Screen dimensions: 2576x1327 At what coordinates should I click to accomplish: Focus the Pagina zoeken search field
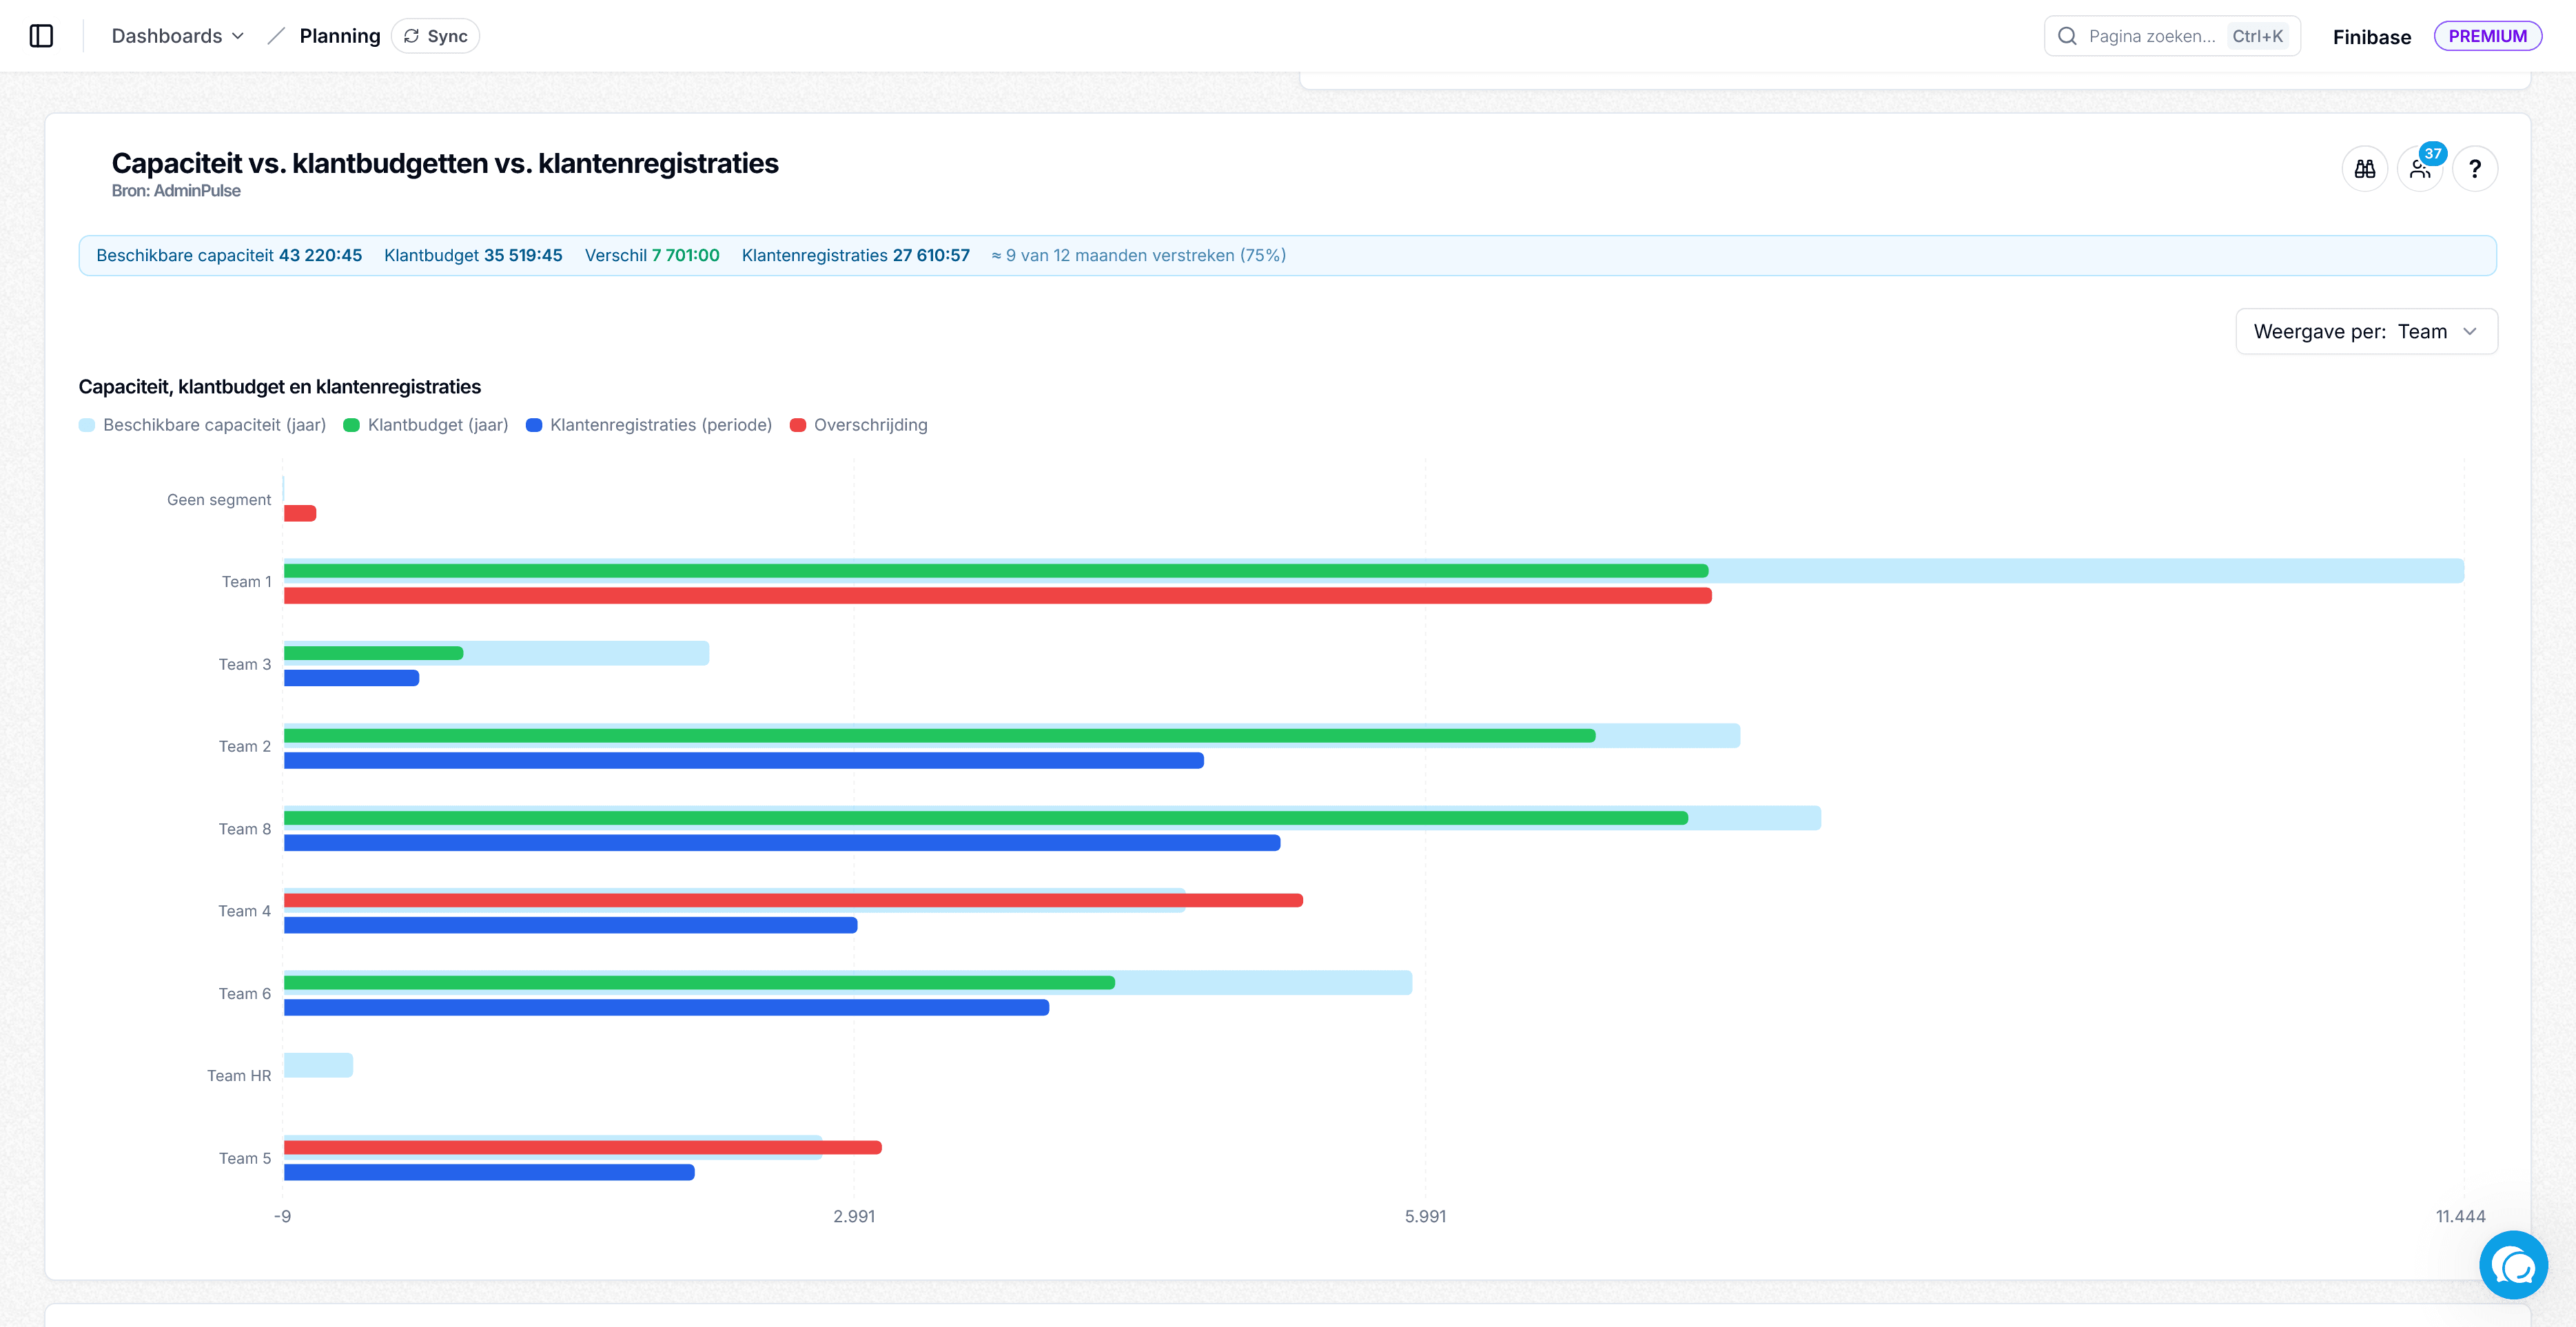pos(2172,36)
